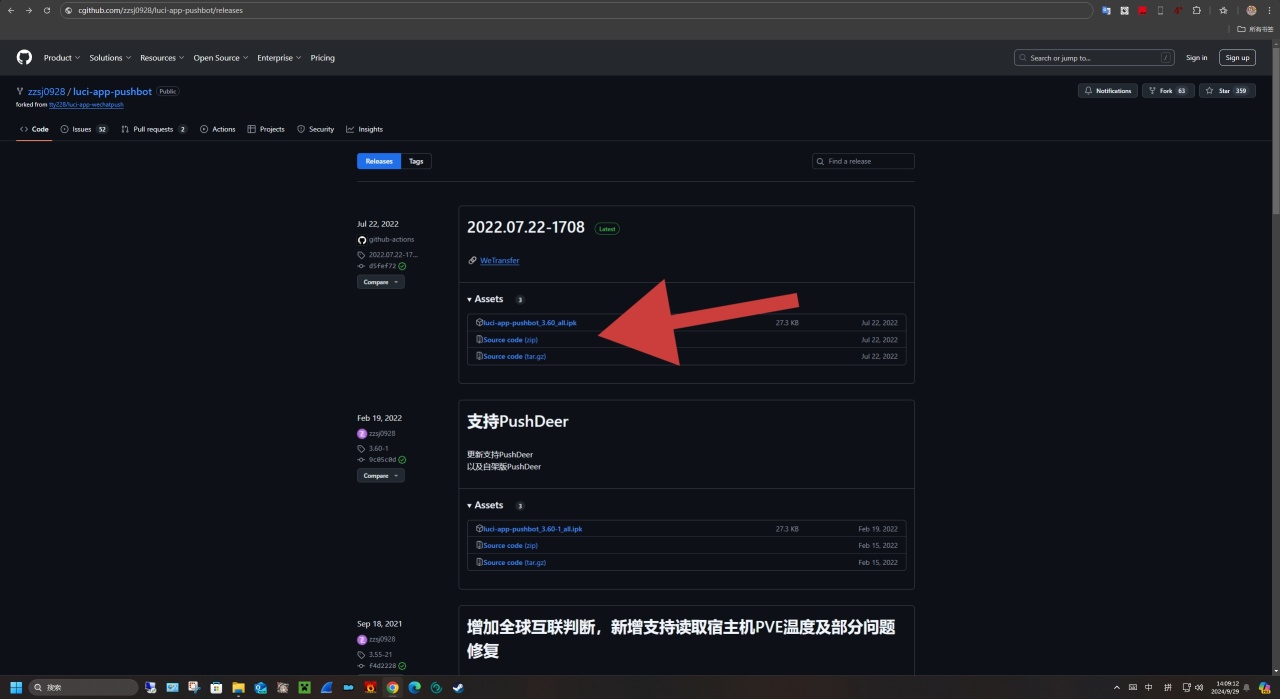Open Outlook from taskbar
The width and height of the screenshot is (1280, 699).
(260, 687)
